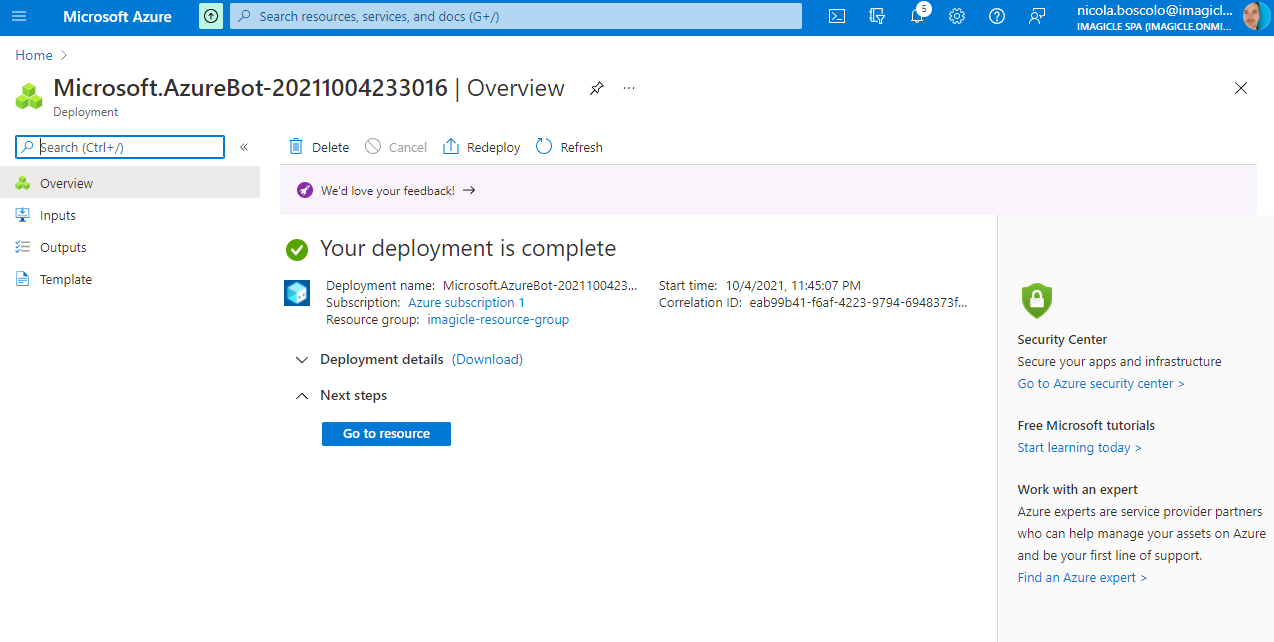Open the notifications bell
Screen dimensions: 1274x642
[x=917, y=16]
